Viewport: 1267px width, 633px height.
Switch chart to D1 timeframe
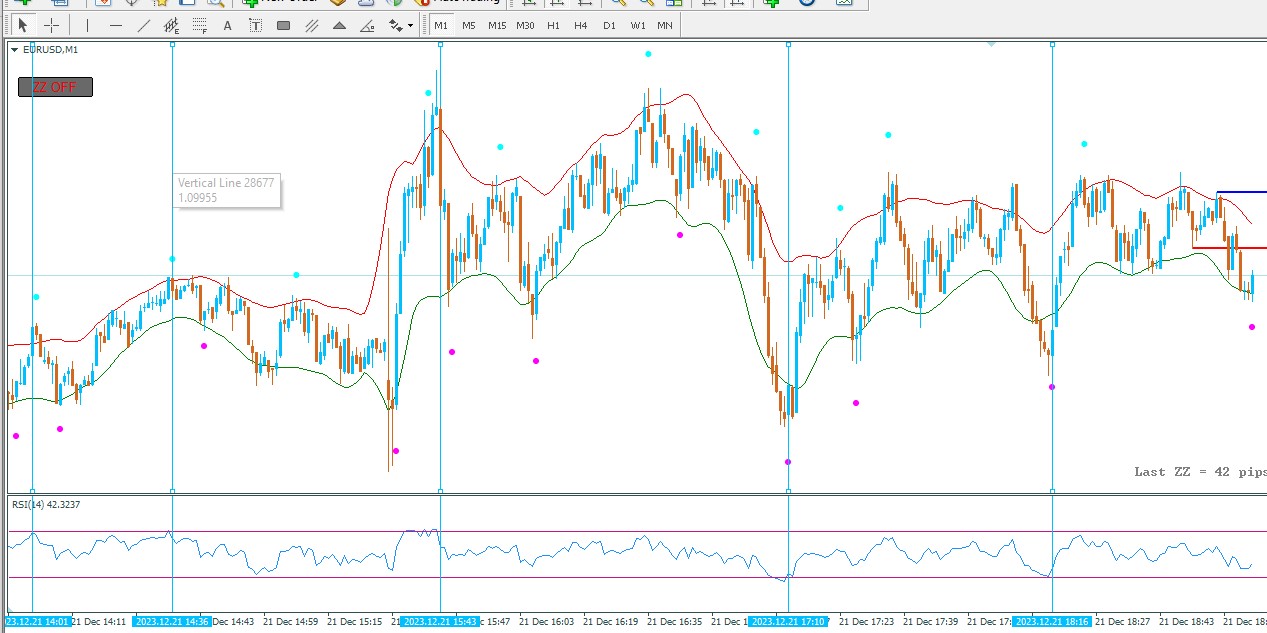[609, 25]
